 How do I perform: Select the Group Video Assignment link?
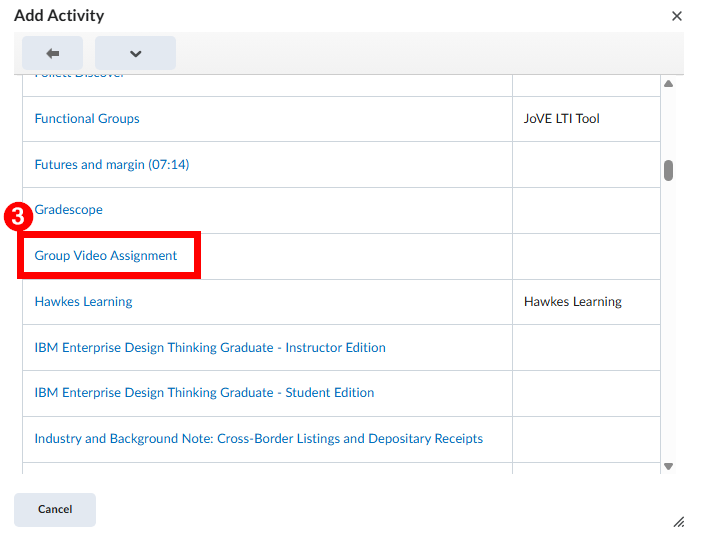106,256
